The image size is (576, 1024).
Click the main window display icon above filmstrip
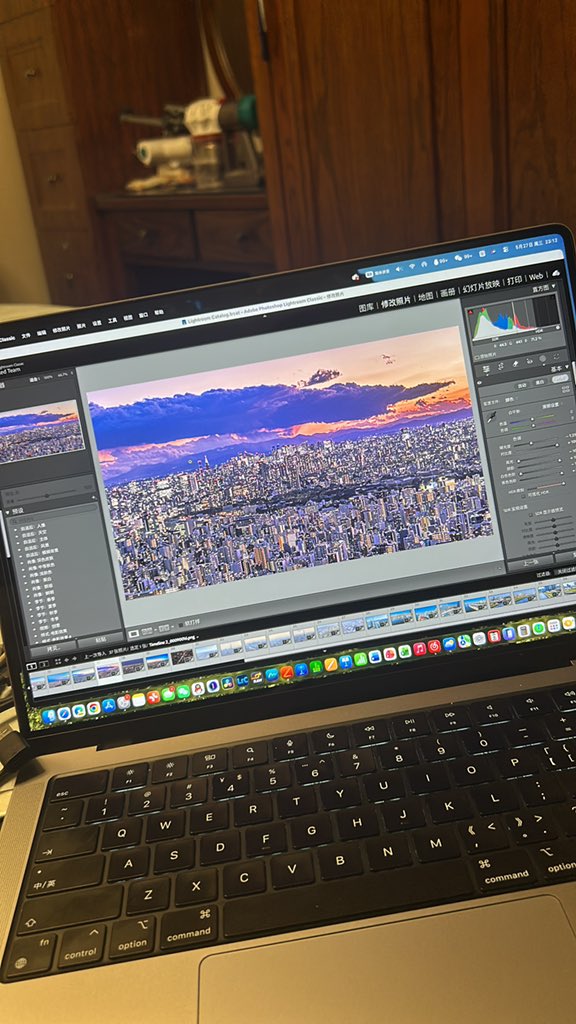[x=31, y=665]
